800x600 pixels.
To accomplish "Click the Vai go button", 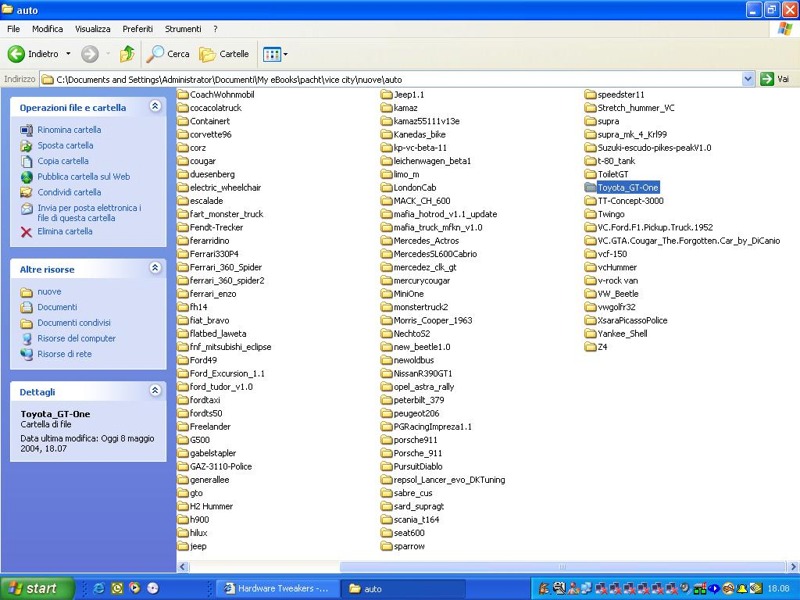I will (x=775, y=79).
